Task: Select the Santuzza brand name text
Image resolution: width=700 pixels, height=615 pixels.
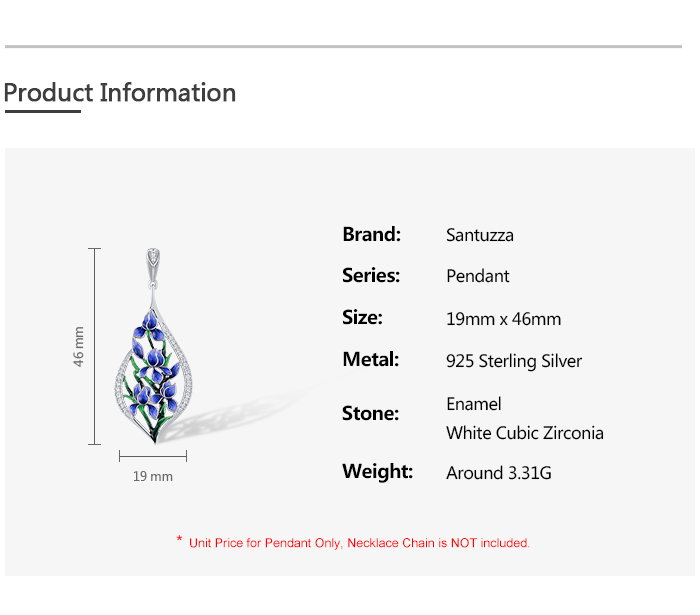Action: 480,236
